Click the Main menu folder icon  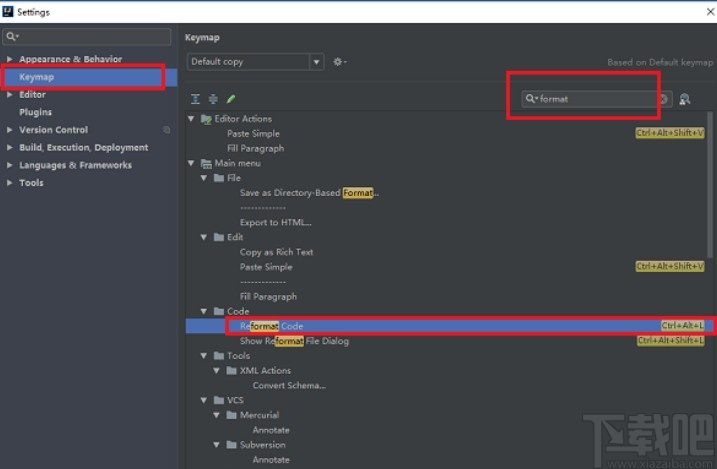(206, 164)
